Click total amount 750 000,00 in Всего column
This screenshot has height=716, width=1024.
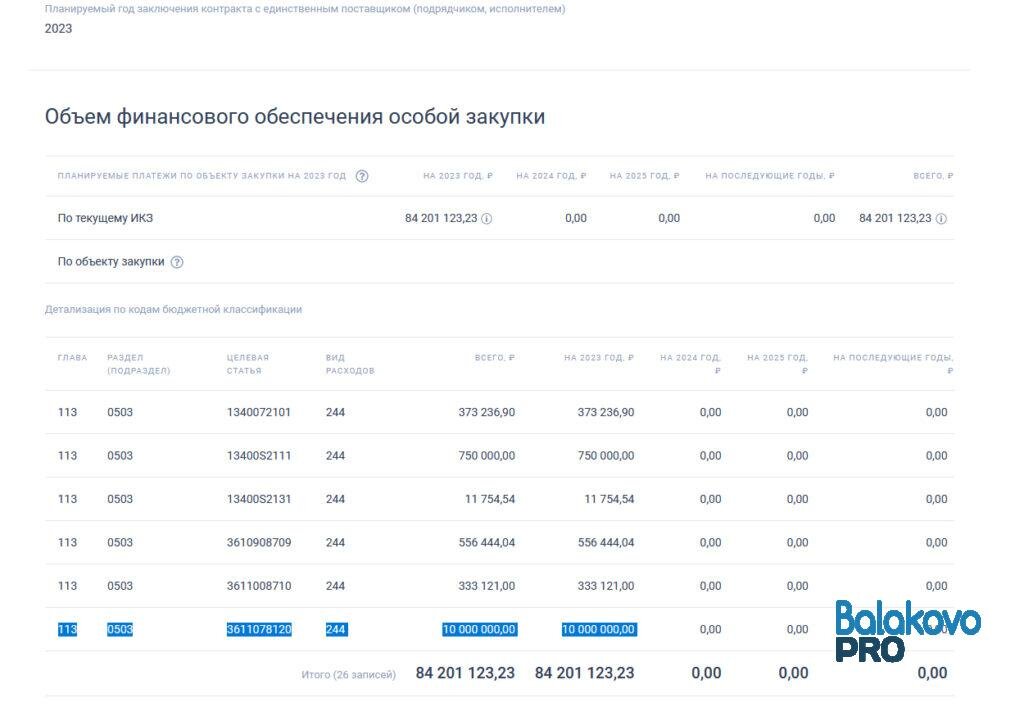pyautogui.click(x=487, y=455)
